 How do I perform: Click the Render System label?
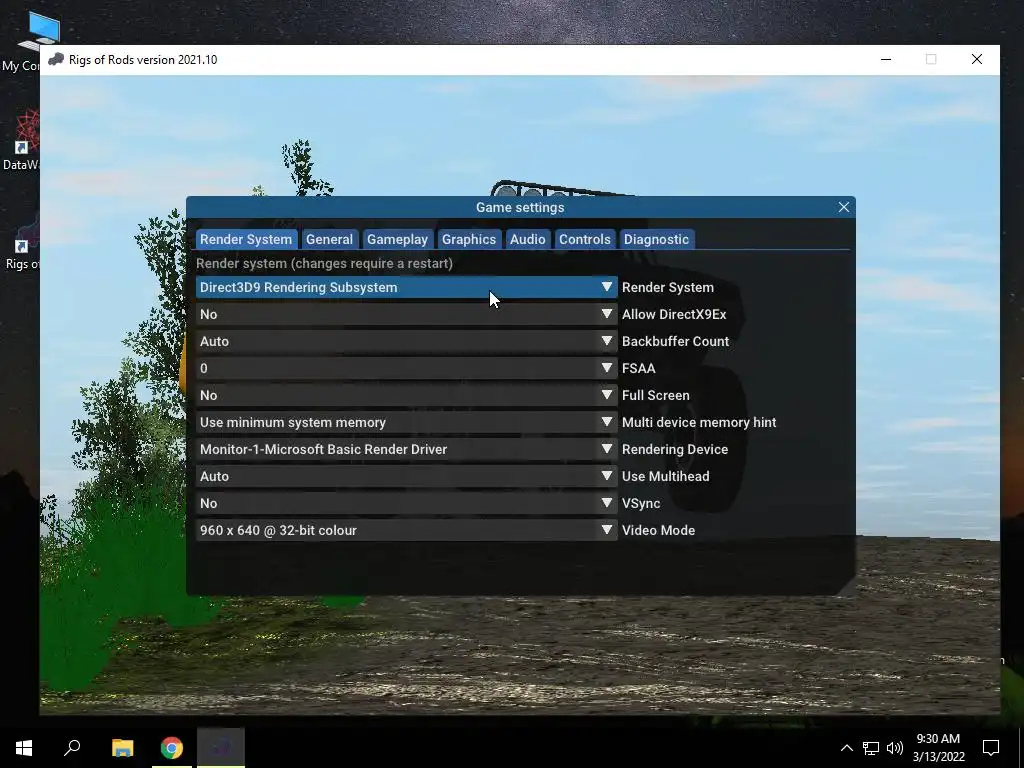coord(667,287)
